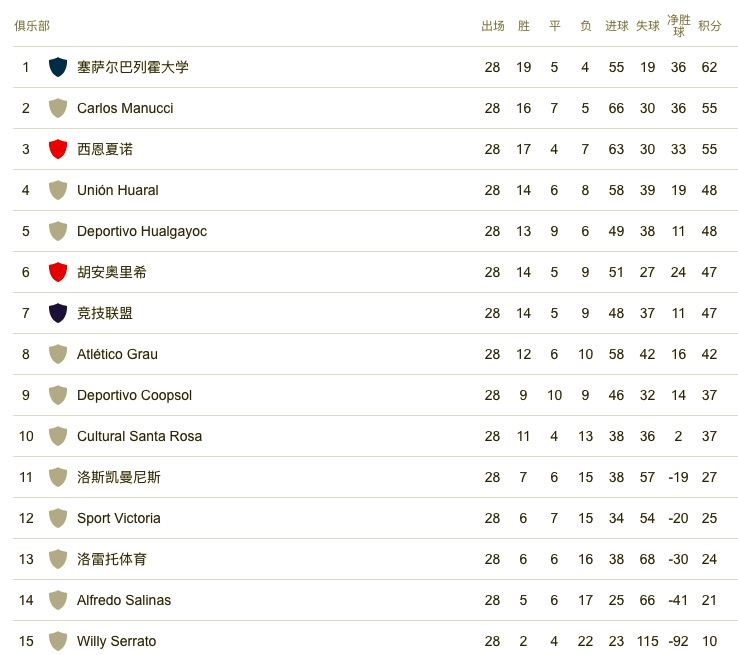The height and width of the screenshot is (655, 738).
Task: Click the red crest beside 胡安奥里希
Action: tap(58, 272)
